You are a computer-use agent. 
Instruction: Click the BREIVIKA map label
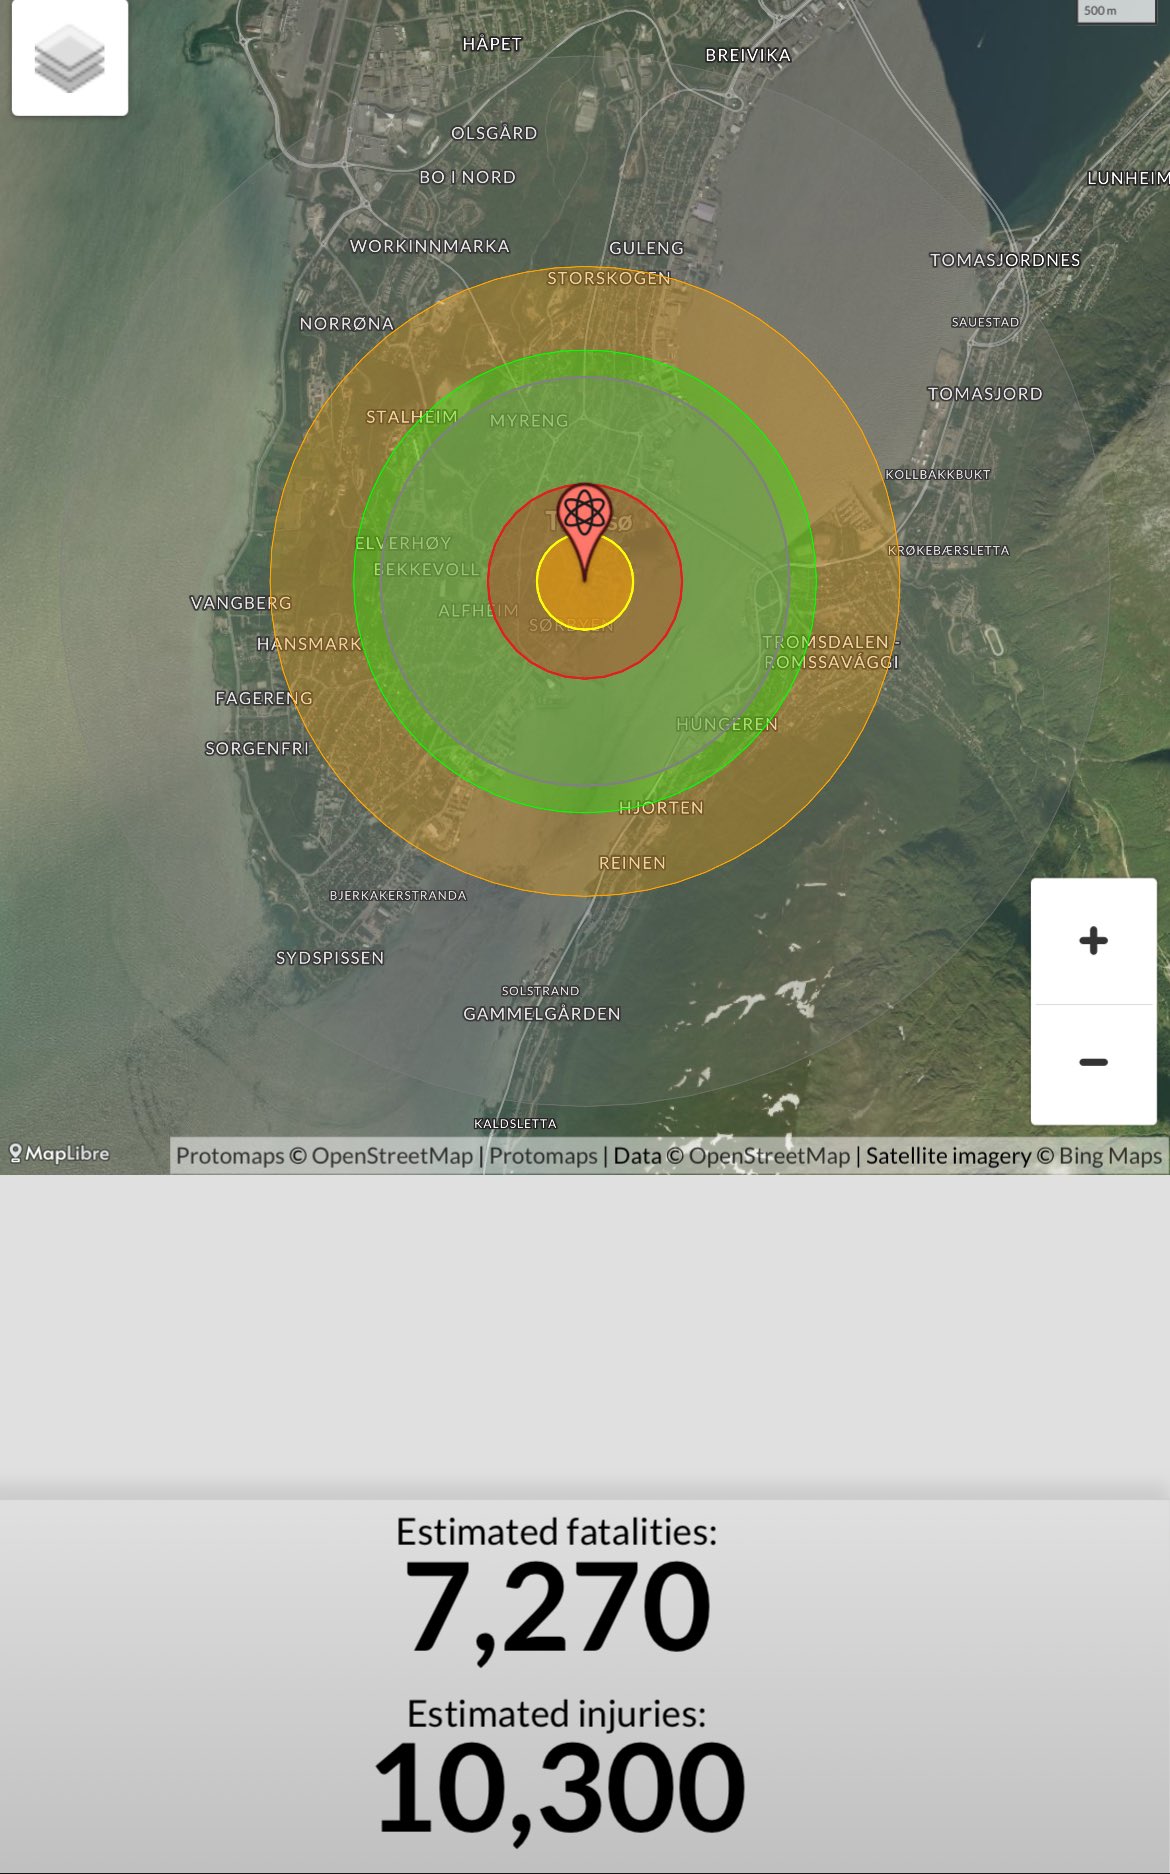click(747, 55)
